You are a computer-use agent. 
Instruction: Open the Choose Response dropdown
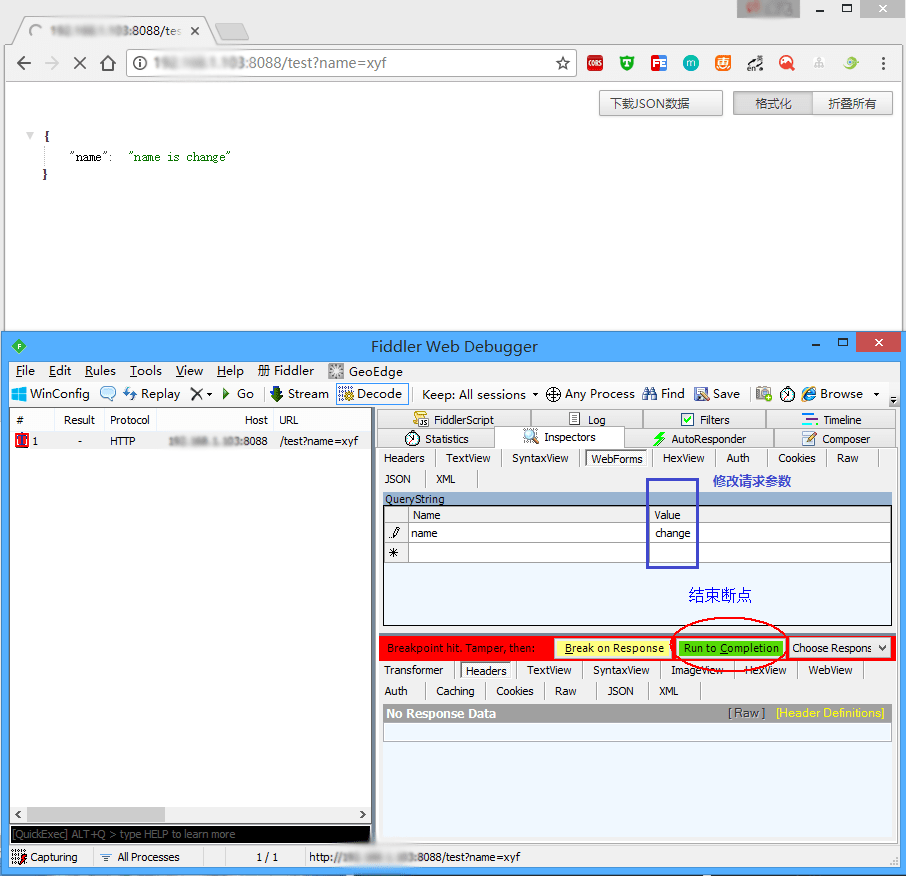[x=838, y=648]
